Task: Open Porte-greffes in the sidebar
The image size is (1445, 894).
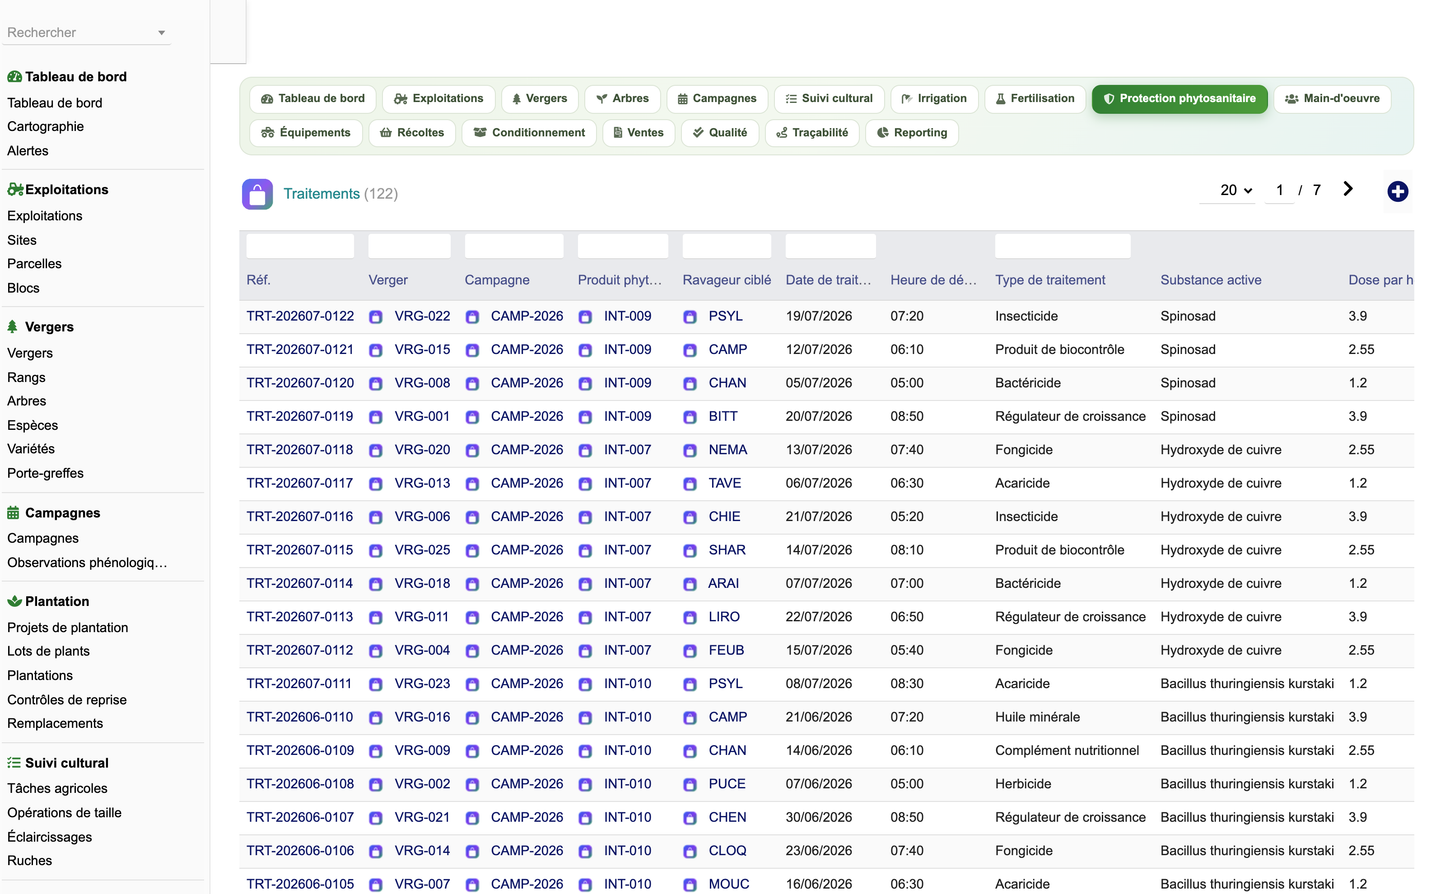Action: point(45,474)
